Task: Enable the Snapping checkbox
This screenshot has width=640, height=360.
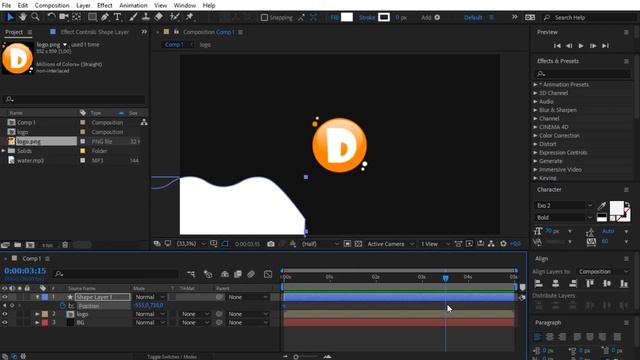Action: pos(264,18)
